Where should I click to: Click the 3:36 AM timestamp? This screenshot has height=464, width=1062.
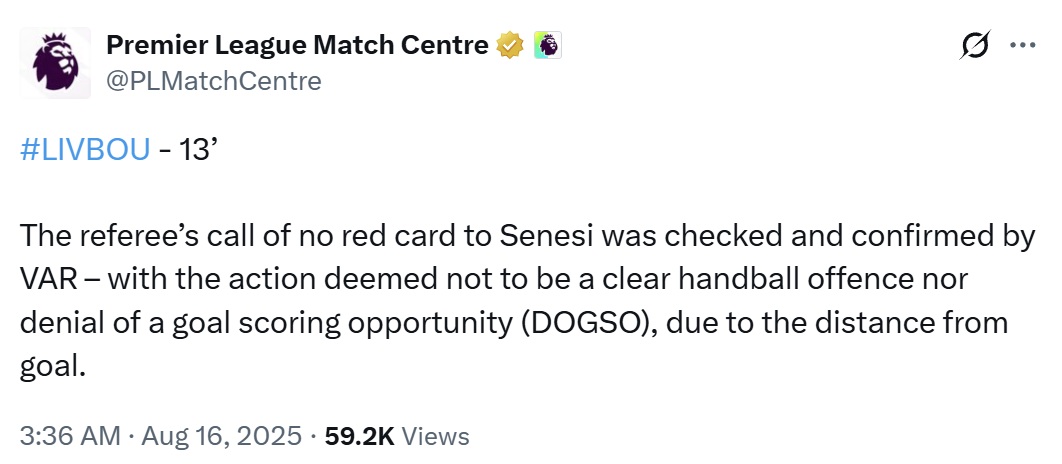(x=70, y=436)
